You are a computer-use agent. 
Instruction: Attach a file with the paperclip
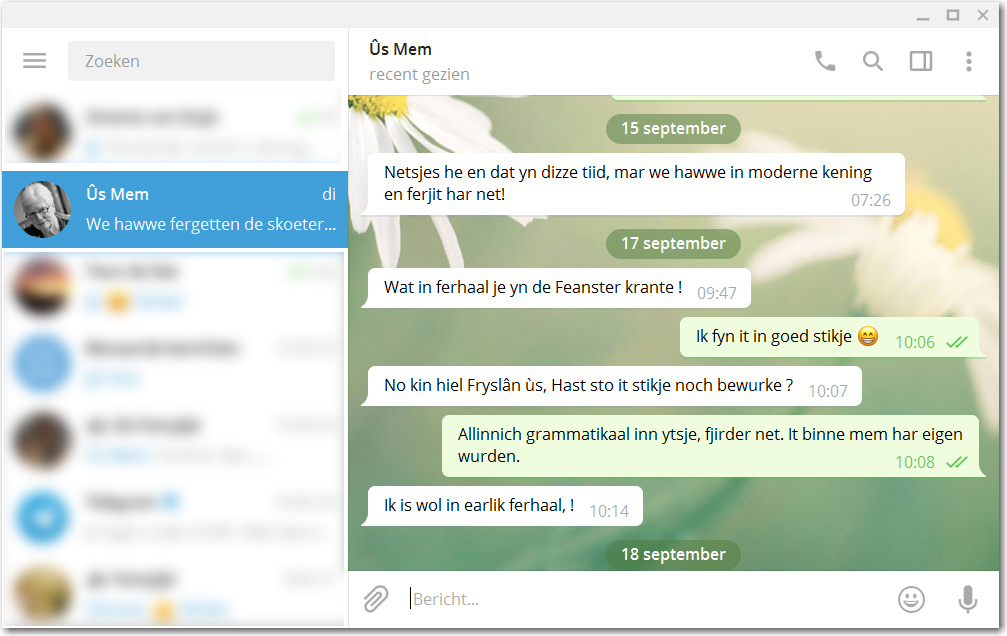coord(376,599)
